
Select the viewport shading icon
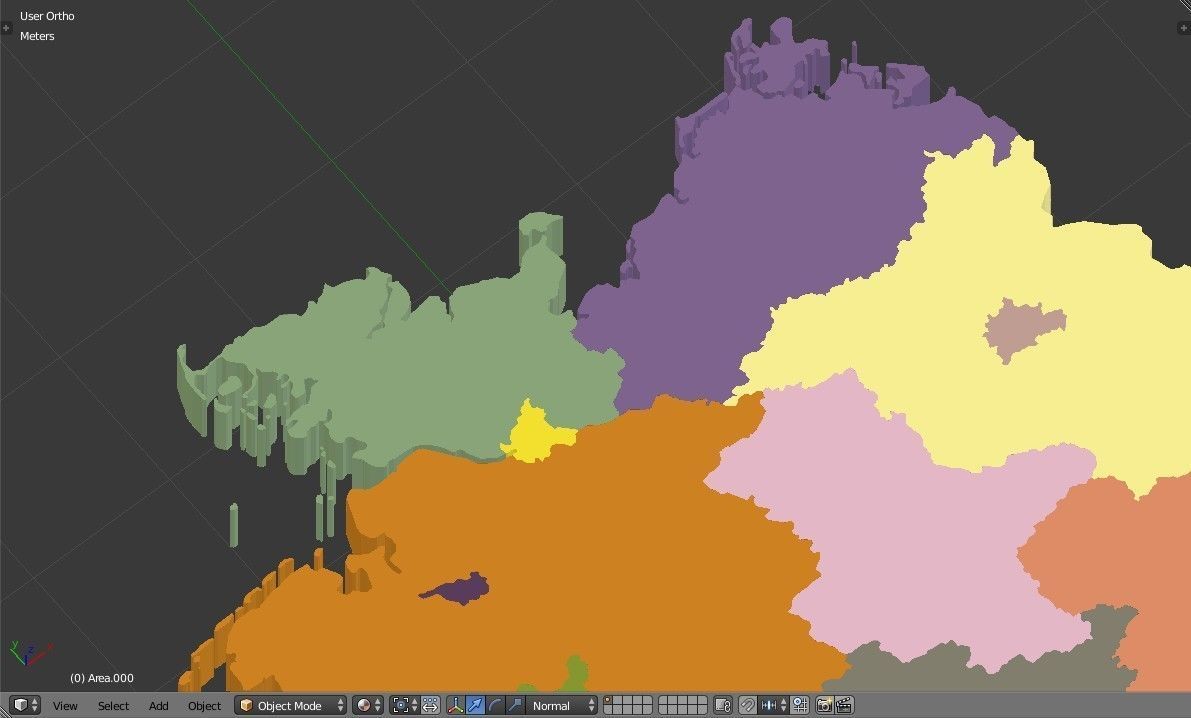click(365, 706)
